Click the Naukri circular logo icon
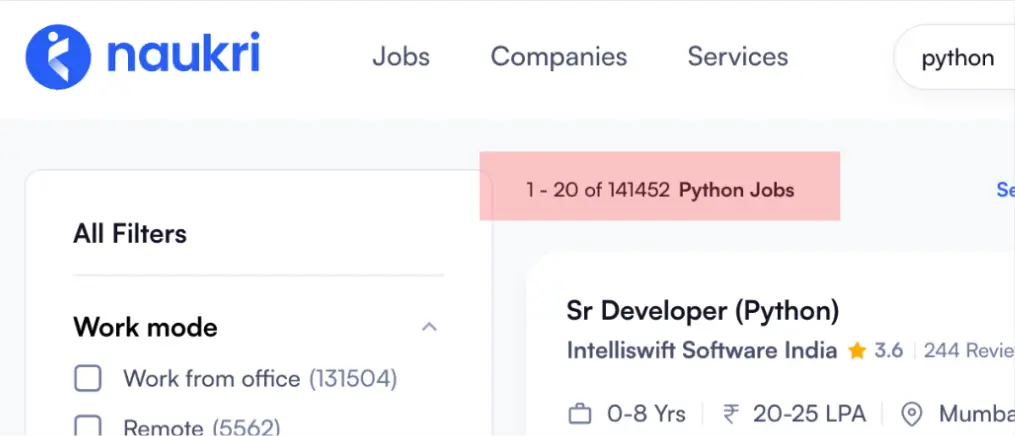Viewport: 1015px width, 436px height. coord(59,57)
